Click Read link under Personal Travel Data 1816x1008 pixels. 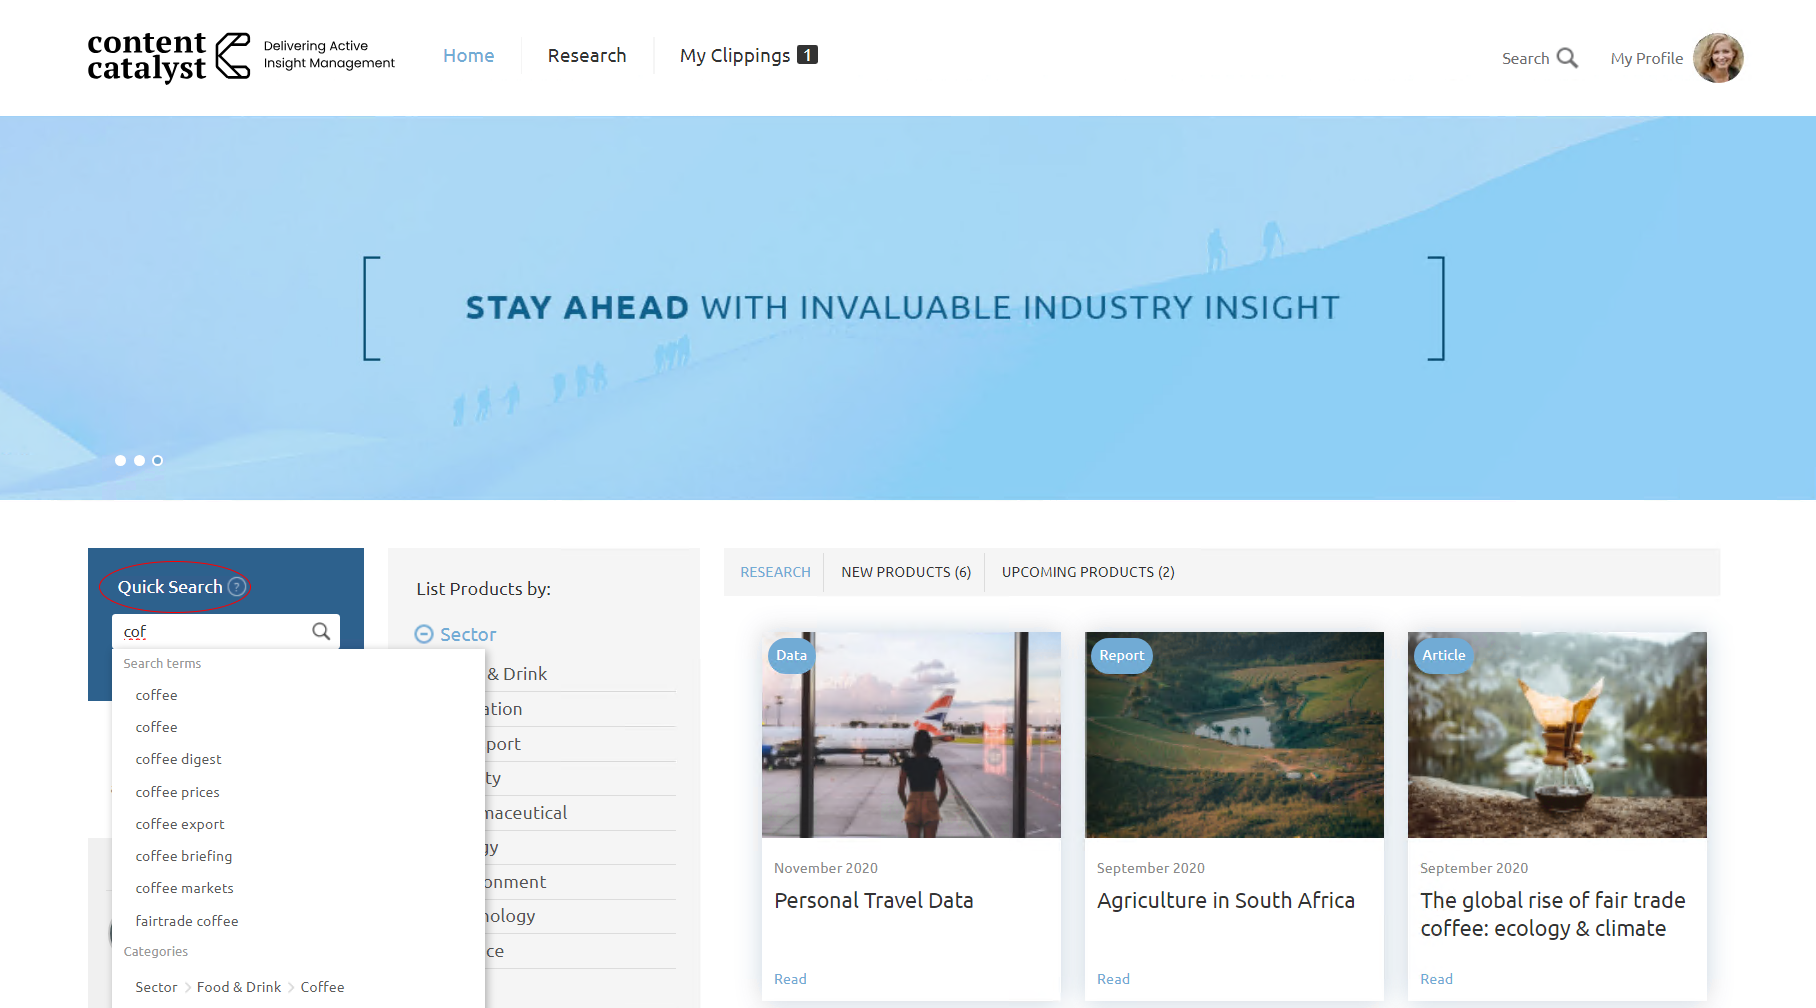click(790, 979)
